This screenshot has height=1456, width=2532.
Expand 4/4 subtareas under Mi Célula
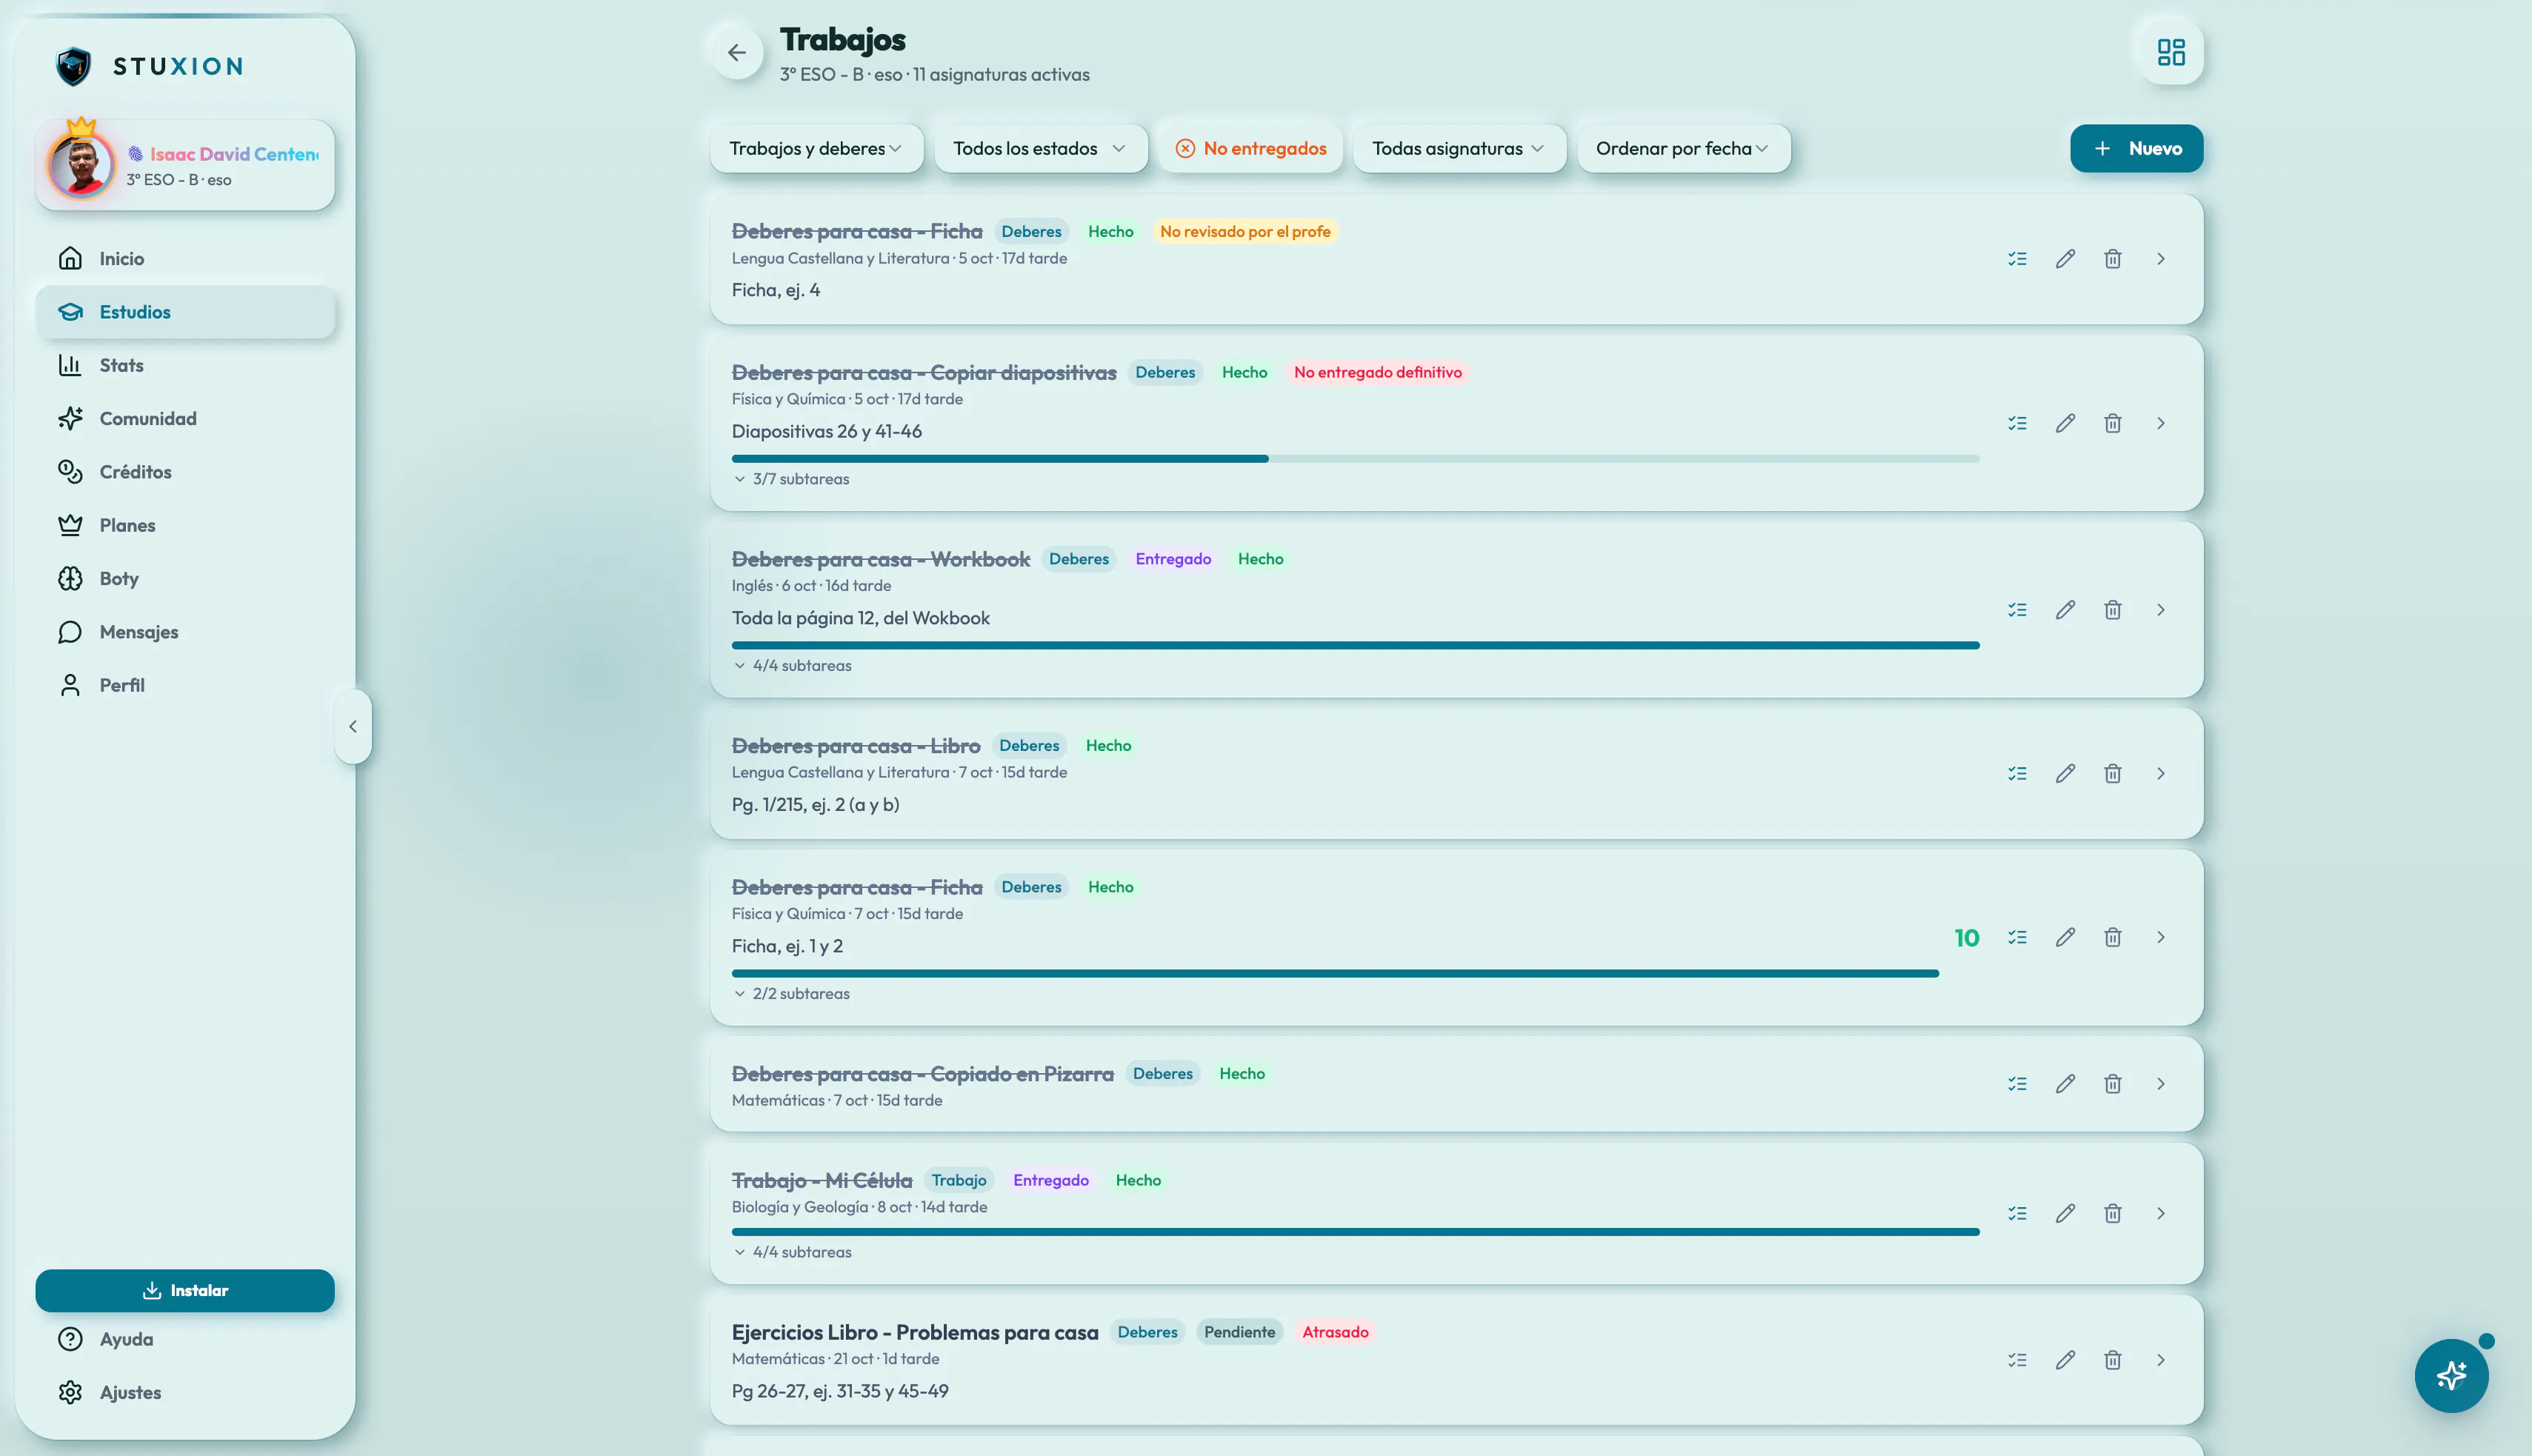792,1252
